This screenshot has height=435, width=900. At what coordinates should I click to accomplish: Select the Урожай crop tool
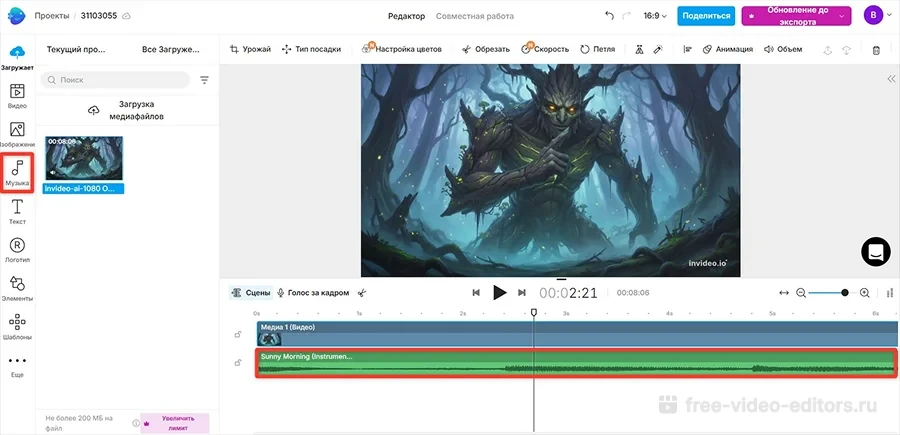(x=250, y=49)
